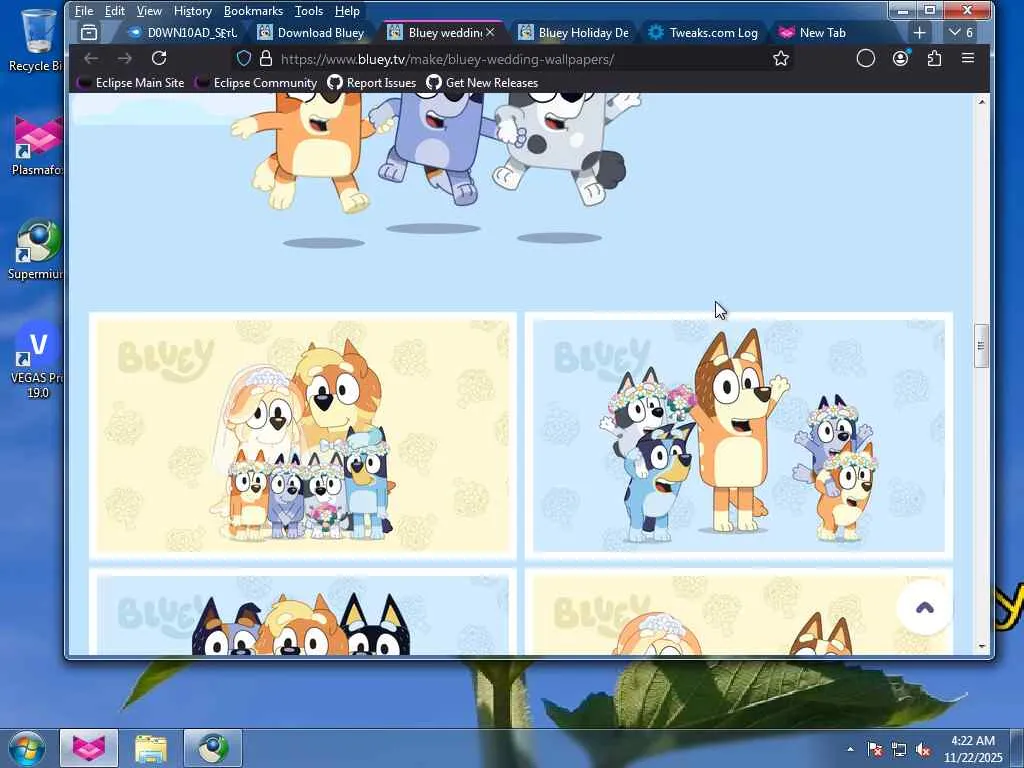1024x768 pixels.
Task: Open the Action Center flag icon
Action: pyautogui.click(x=874, y=749)
